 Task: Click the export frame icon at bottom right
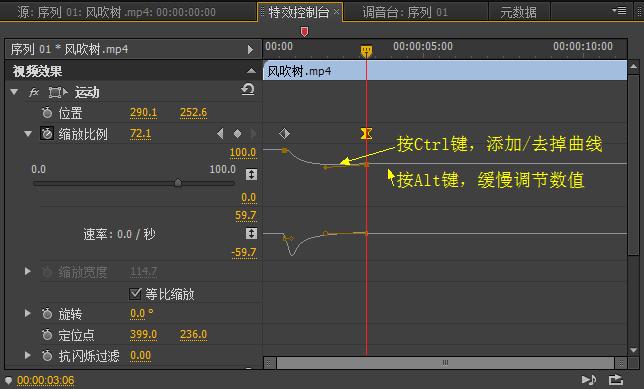[616, 380]
